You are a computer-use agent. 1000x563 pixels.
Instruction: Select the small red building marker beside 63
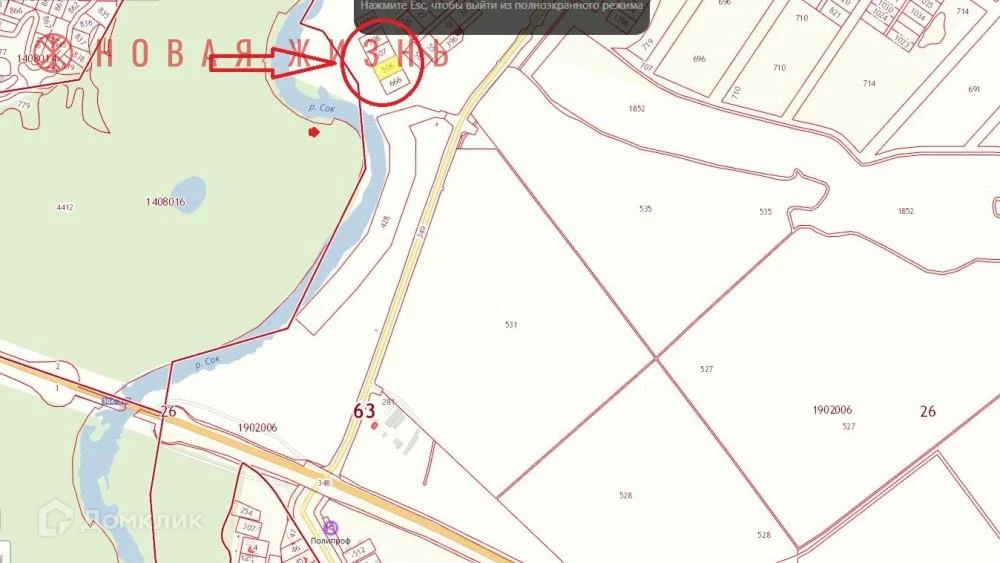374,425
